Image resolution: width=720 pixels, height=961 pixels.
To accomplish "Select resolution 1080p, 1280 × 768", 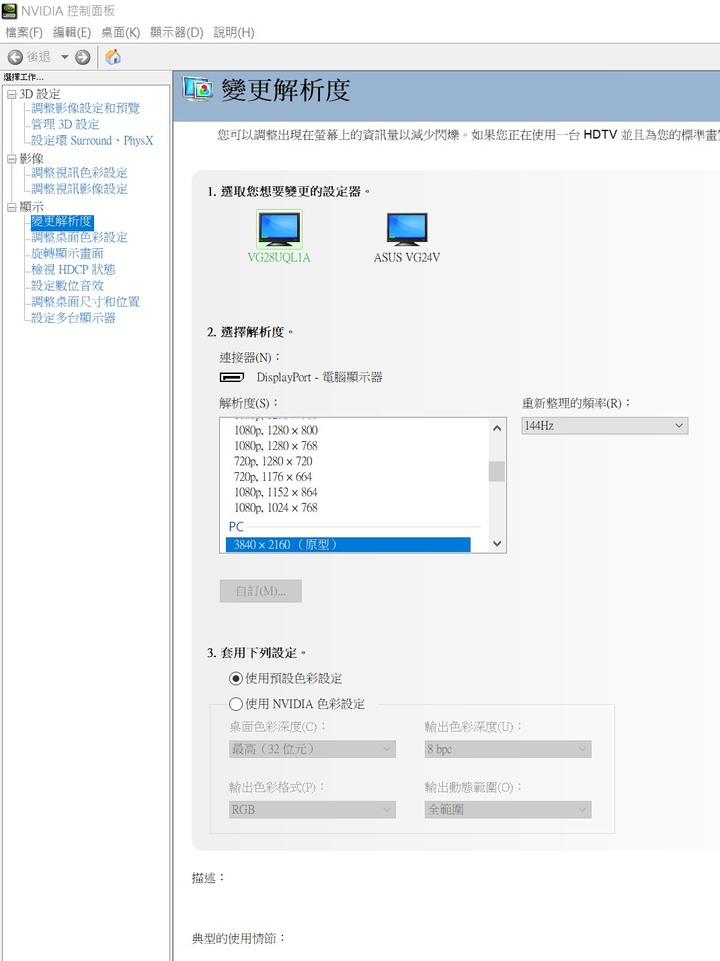I will [276, 446].
